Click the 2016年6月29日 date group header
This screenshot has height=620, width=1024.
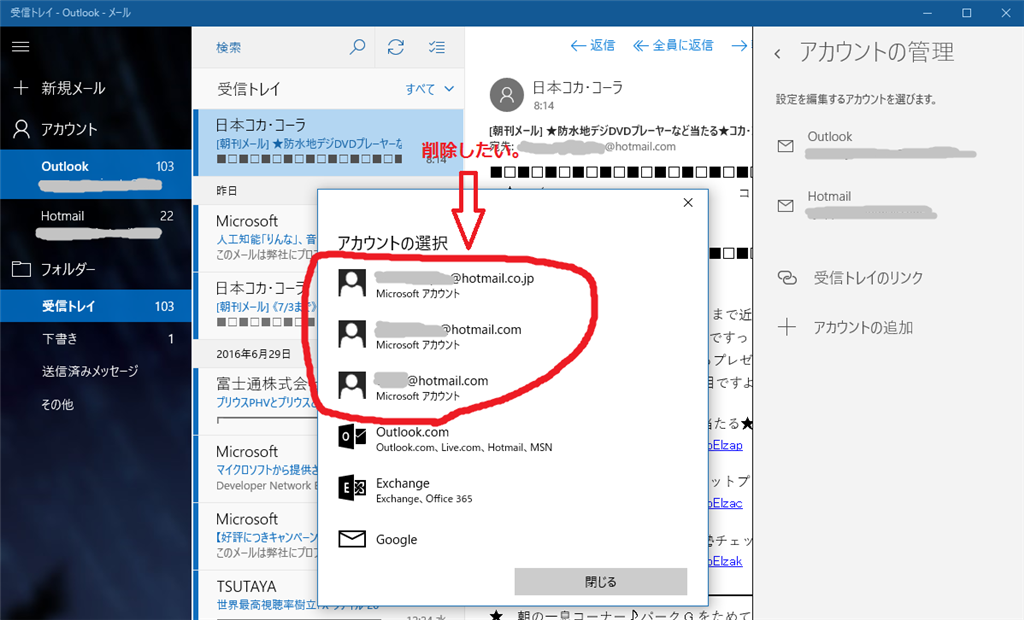[253, 354]
